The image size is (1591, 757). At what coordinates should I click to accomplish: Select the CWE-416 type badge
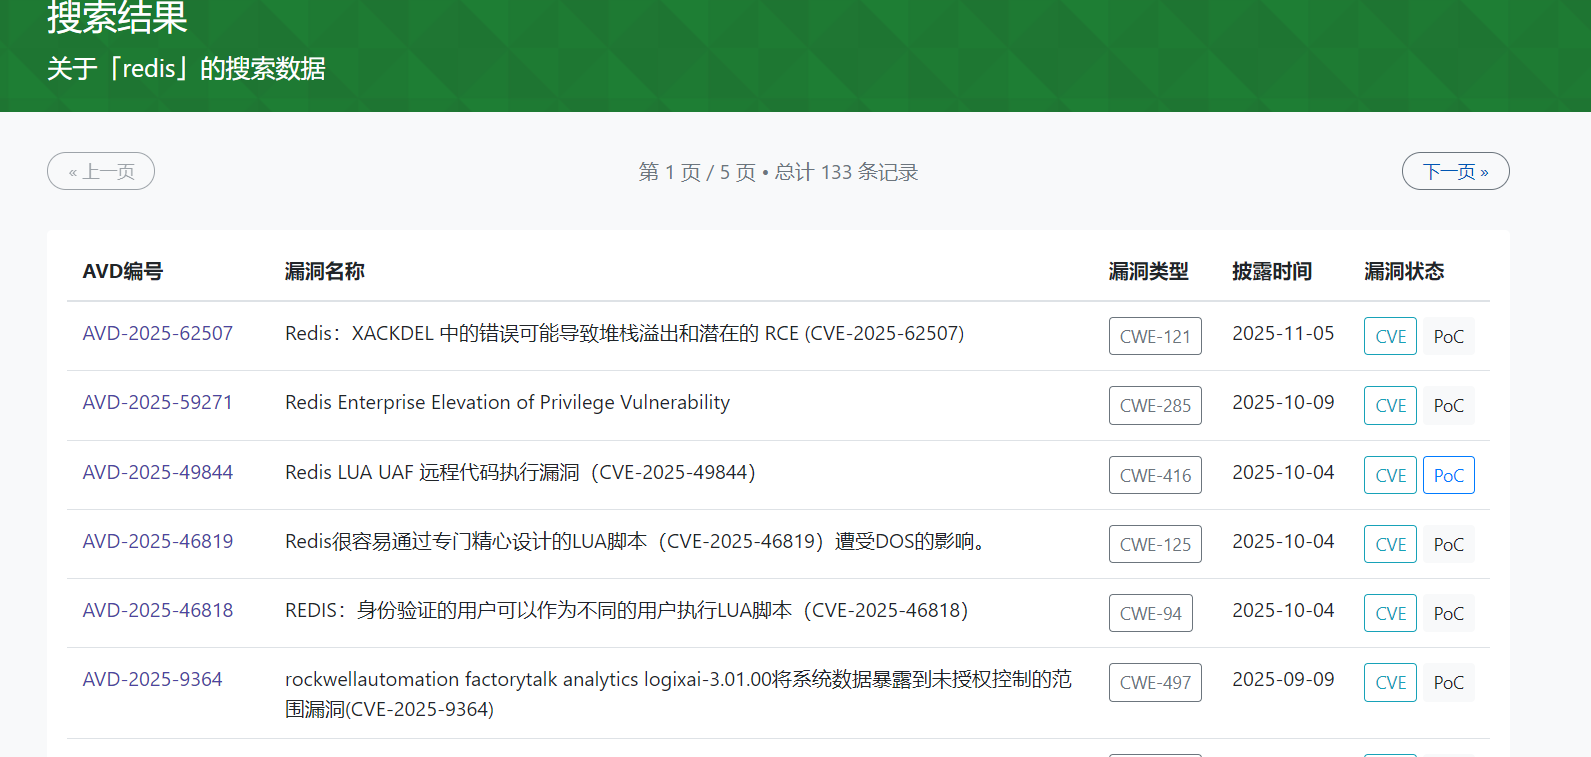(1155, 475)
